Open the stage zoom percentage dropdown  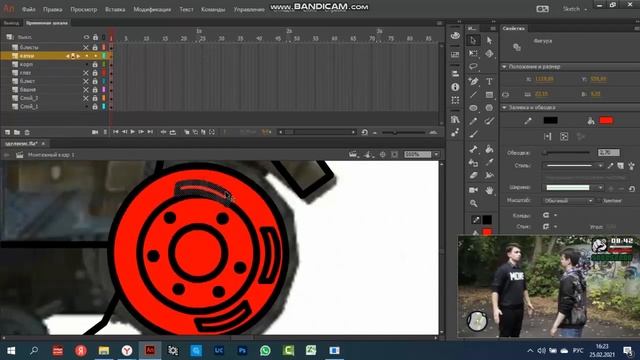click(x=436, y=155)
